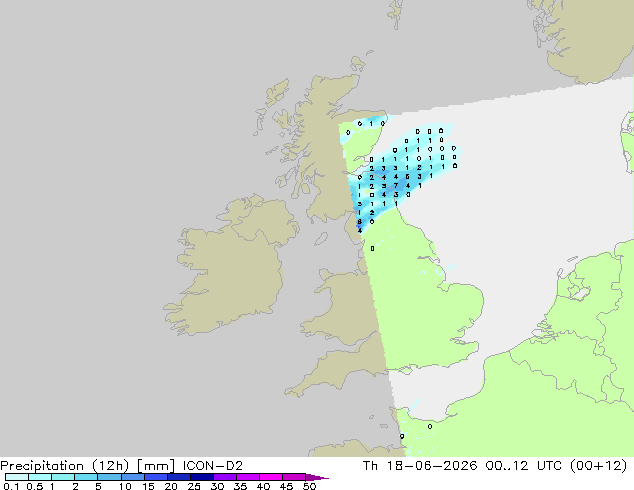Click the 2–5 mm legend color swatch
Screen dimensions: 634x490
(86, 477)
